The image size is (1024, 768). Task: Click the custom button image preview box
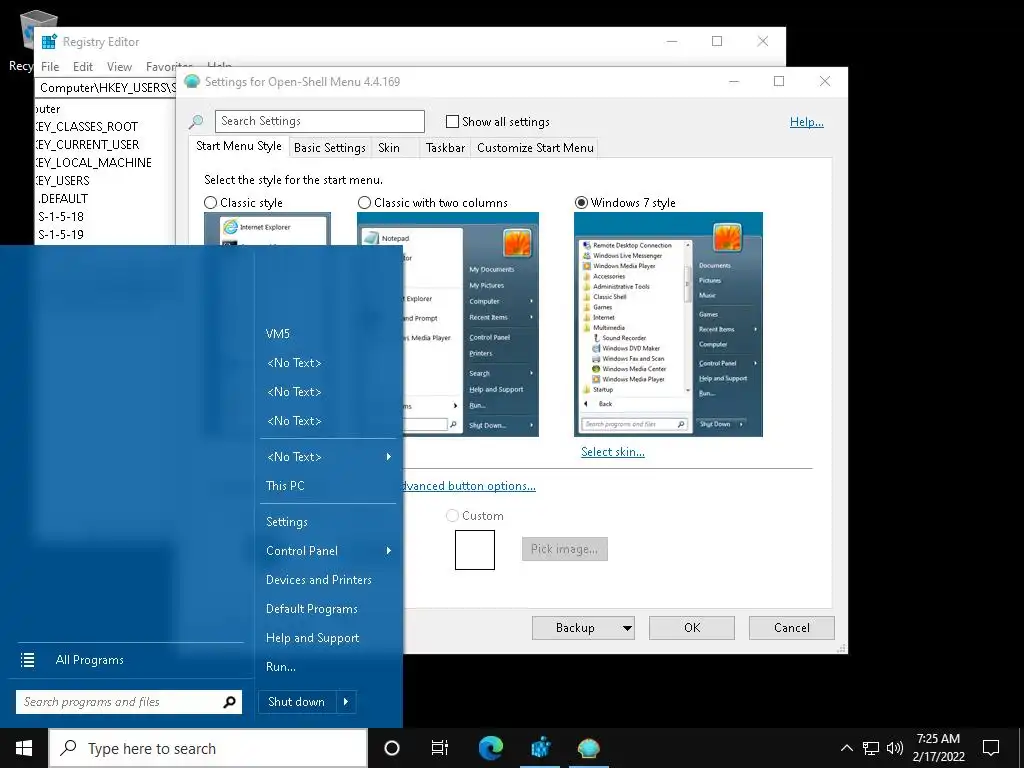pos(475,550)
